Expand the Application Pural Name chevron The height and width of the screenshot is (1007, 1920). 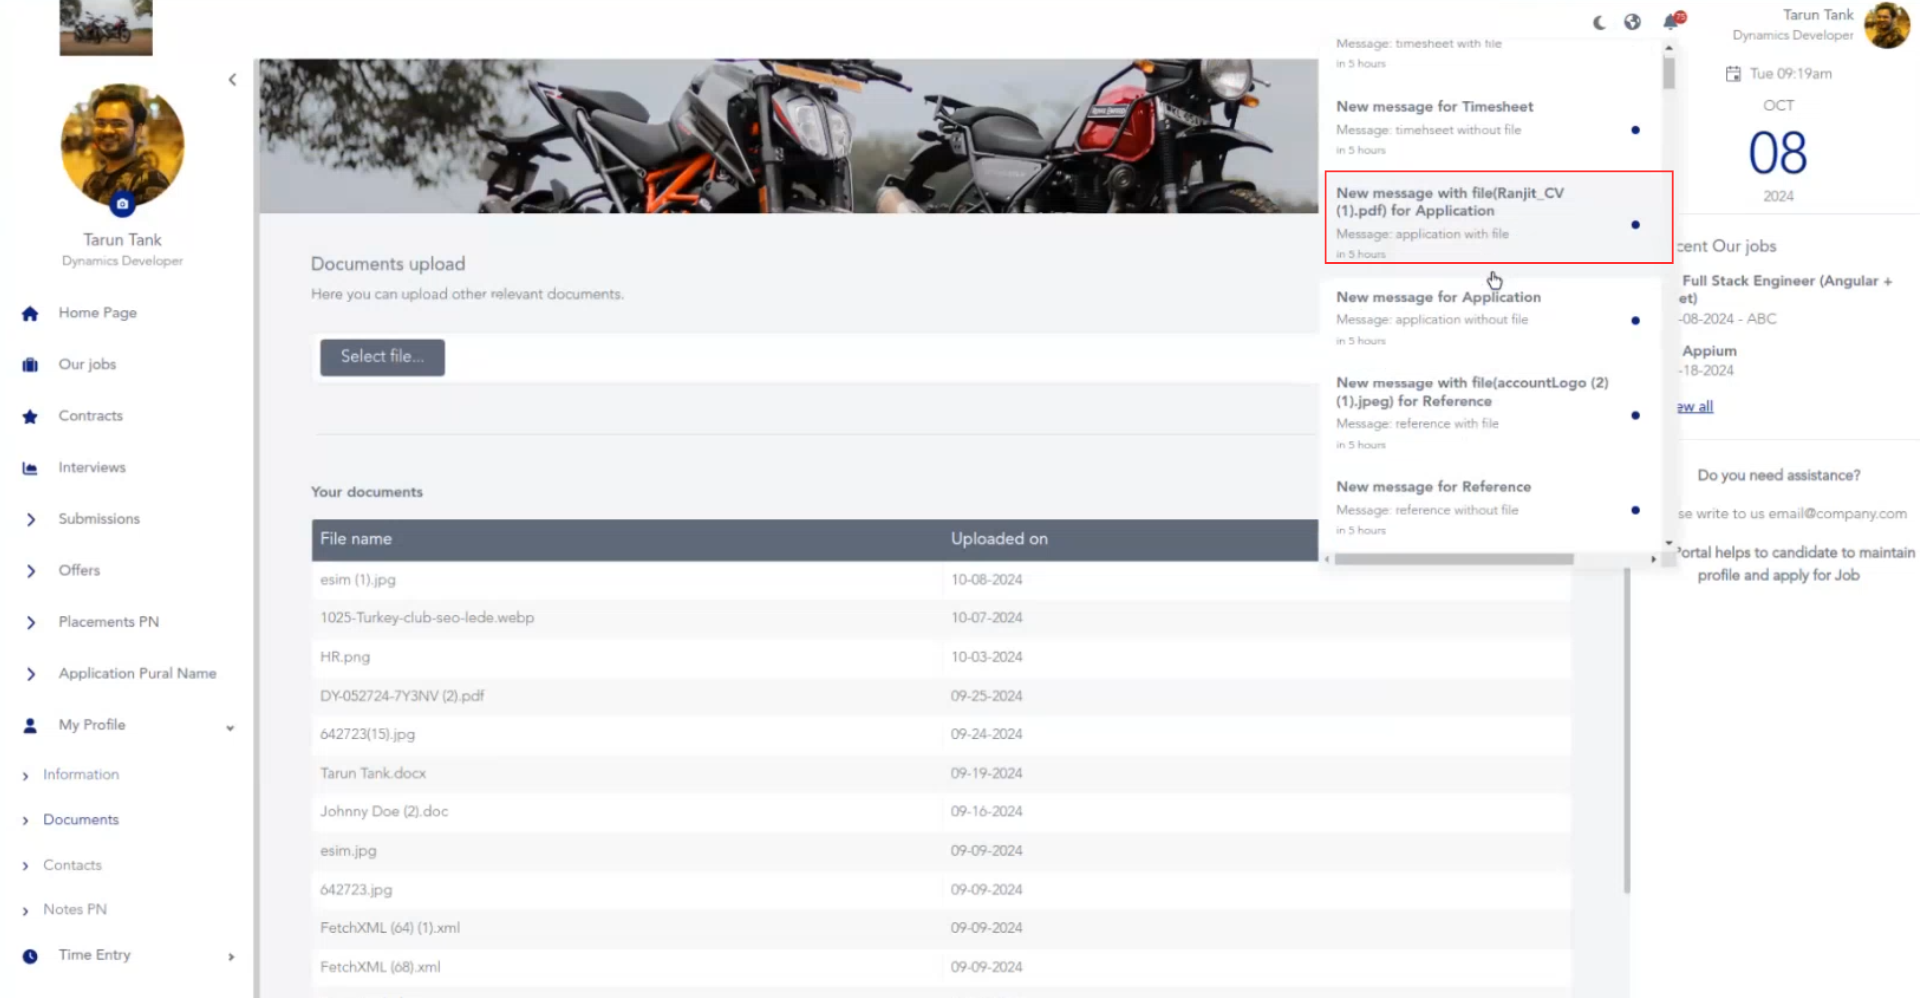(x=30, y=675)
